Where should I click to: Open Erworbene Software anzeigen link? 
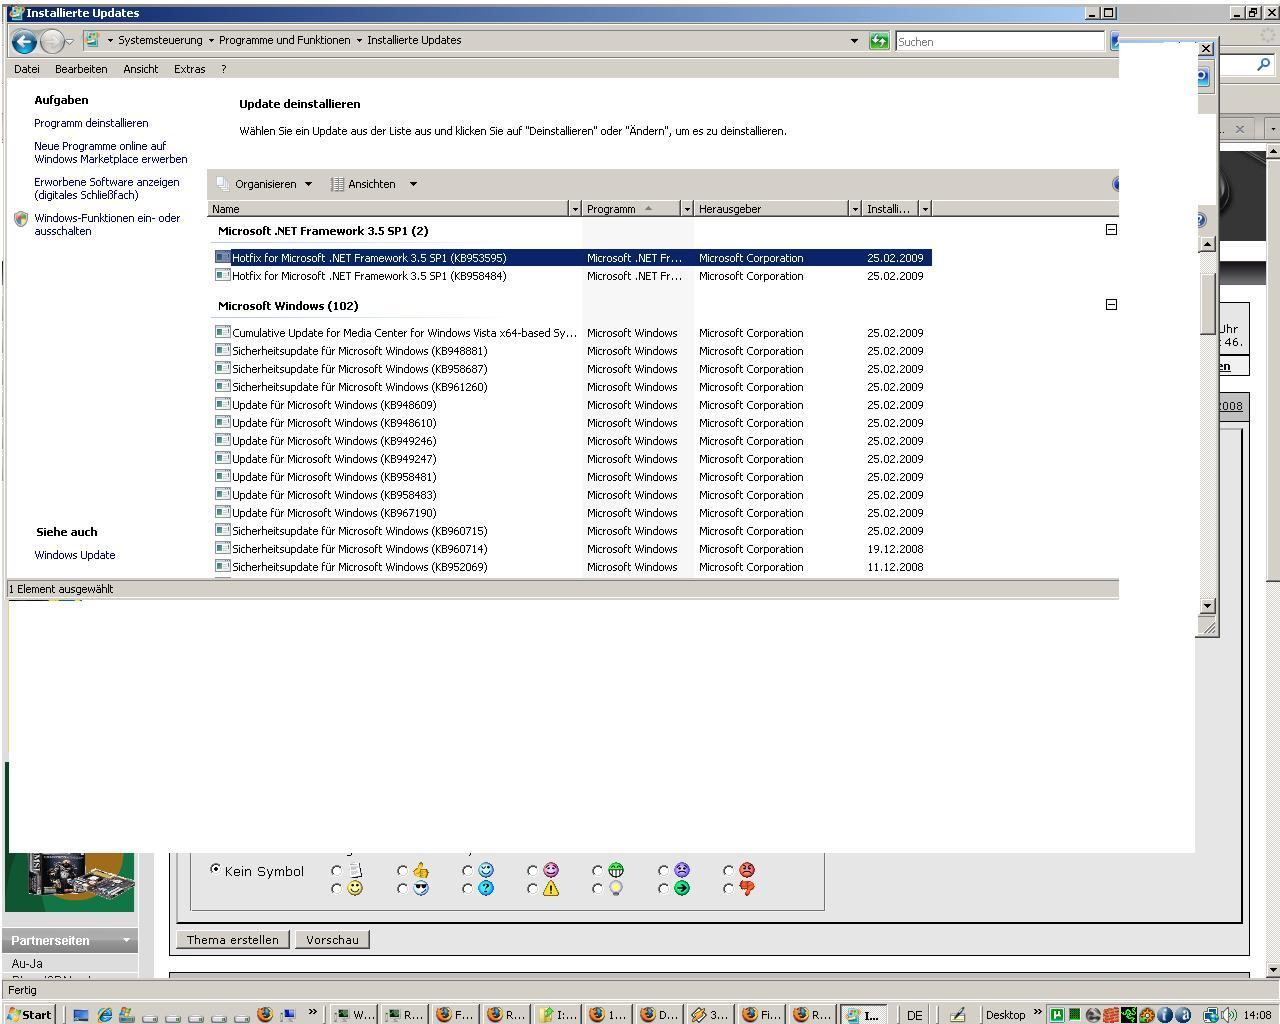pyautogui.click(x=107, y=188)
